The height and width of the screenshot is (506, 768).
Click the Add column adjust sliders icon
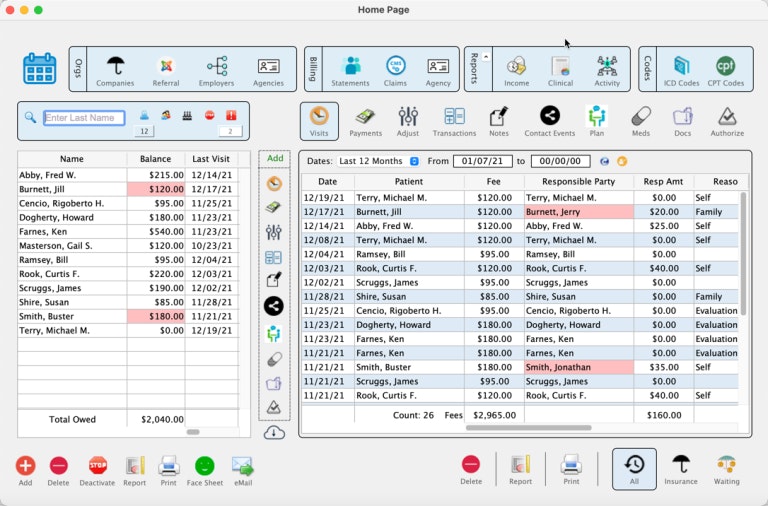pyautogui.click(x=274, y=232)
